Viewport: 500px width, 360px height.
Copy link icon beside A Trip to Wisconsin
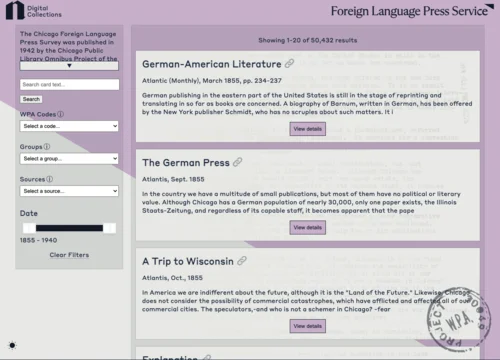(x=242, y=261)
